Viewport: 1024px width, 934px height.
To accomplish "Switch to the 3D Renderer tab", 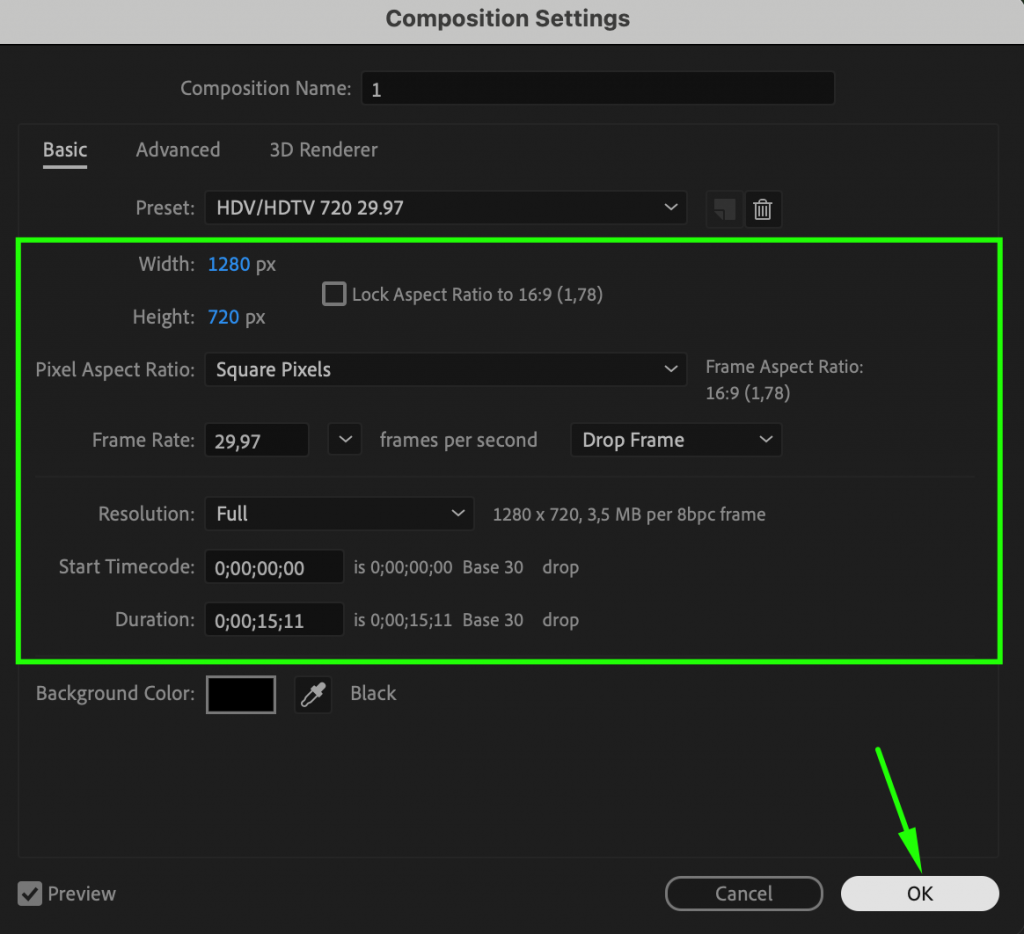I will coord(323,149).
